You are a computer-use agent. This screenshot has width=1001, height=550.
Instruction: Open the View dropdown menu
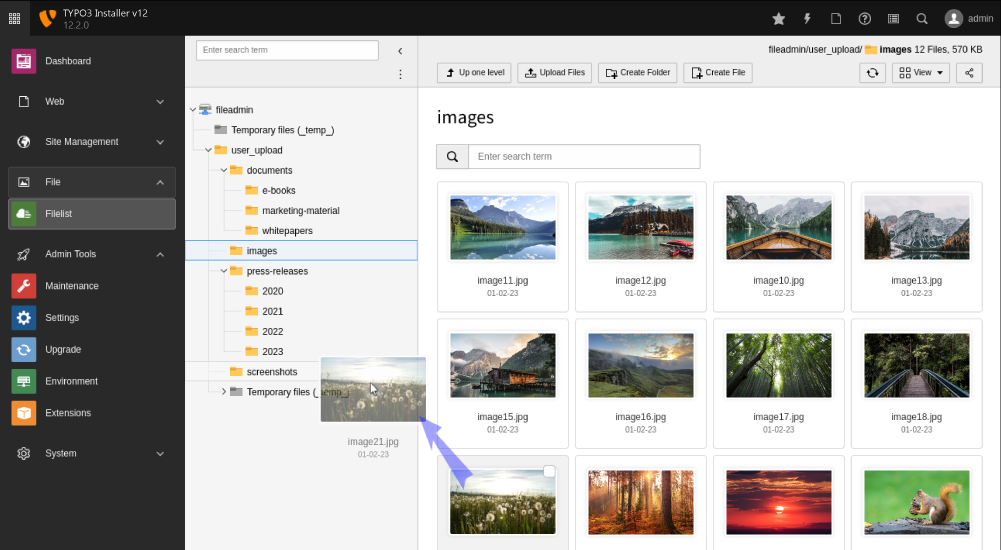coord(920,73)
